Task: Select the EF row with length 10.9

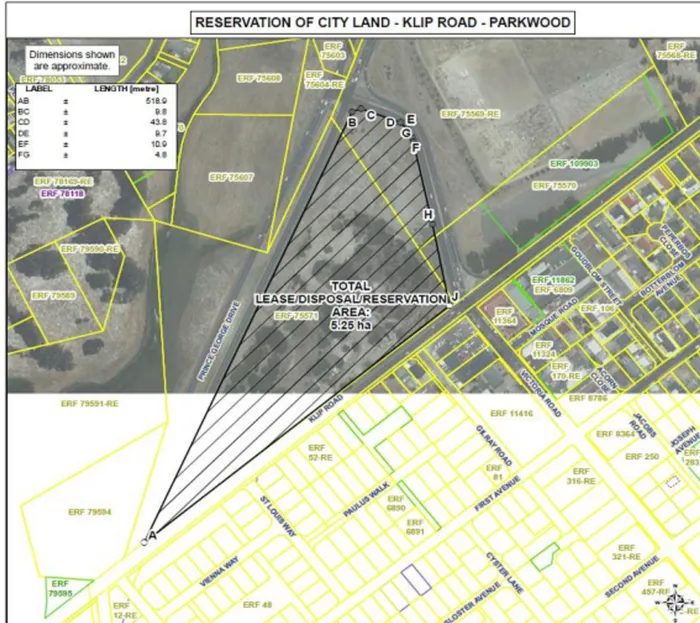Action: (92, 144)
